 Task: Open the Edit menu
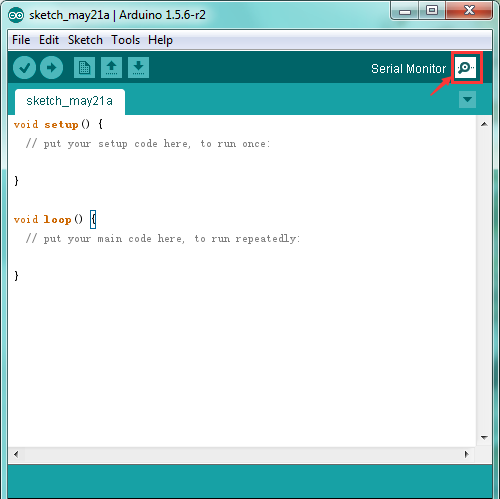49,40
